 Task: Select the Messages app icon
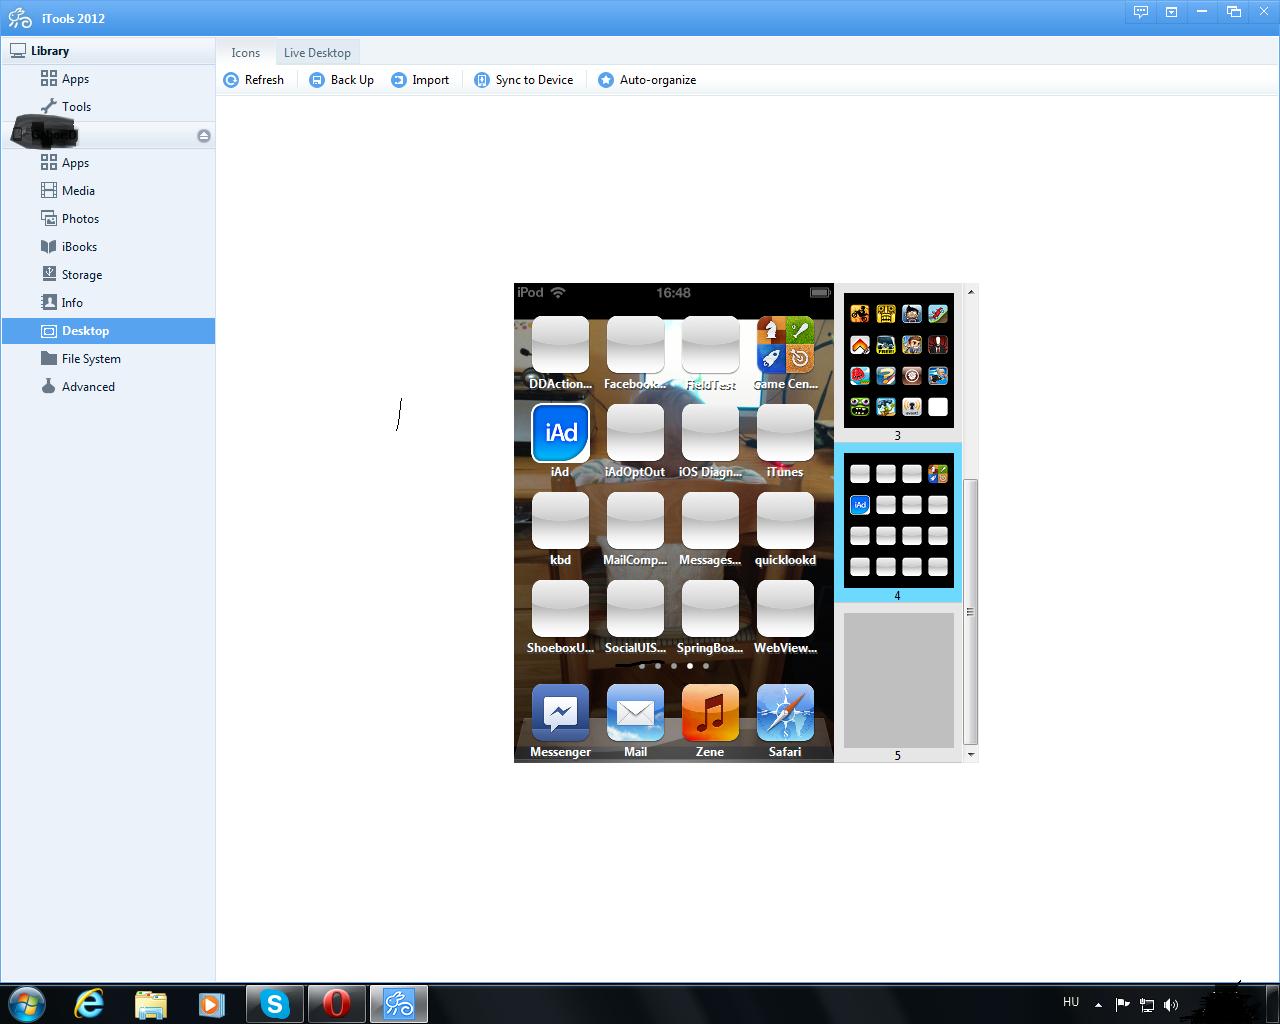pos(710,521)
